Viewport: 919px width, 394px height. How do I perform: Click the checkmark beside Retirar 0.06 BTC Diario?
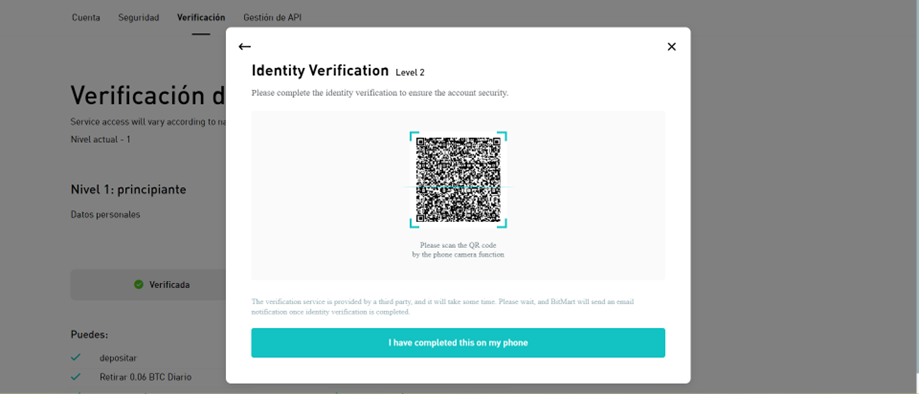[x=76, y=376]
